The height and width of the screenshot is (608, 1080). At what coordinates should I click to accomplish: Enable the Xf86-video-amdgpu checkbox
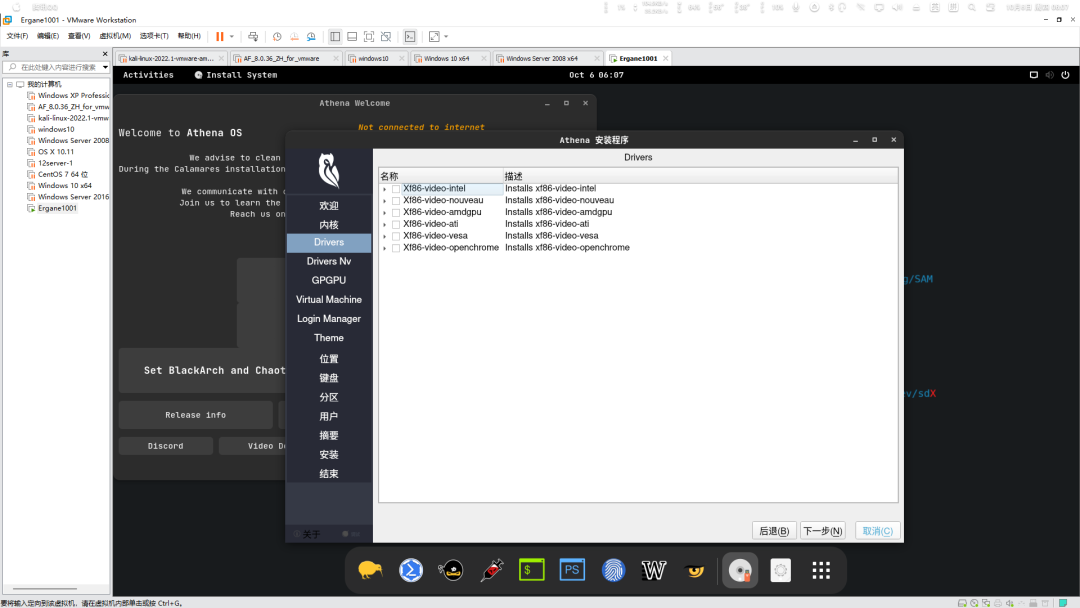point(396,212)
